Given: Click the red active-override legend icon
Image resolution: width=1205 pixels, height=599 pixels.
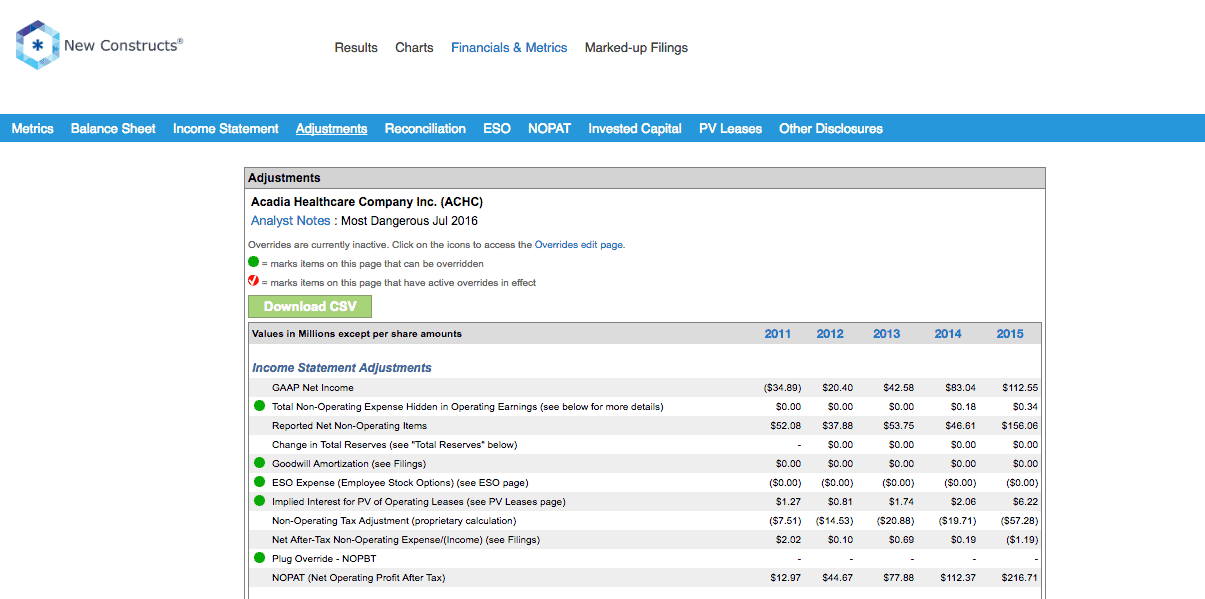Looking at the screenshot, I should click(x=254, y=282).
